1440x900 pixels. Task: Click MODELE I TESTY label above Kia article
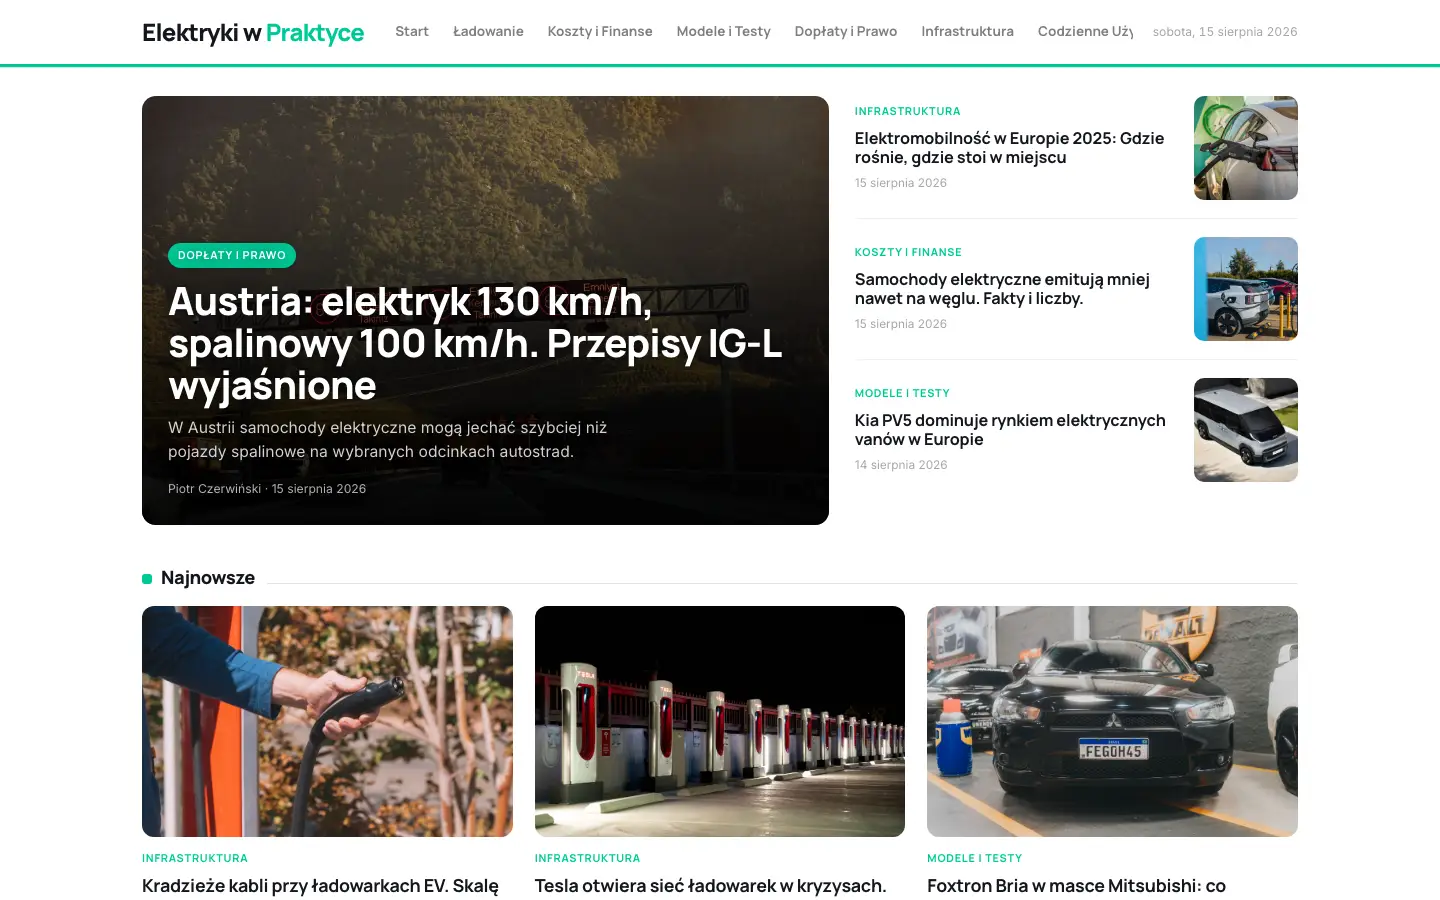coord(902,393)
